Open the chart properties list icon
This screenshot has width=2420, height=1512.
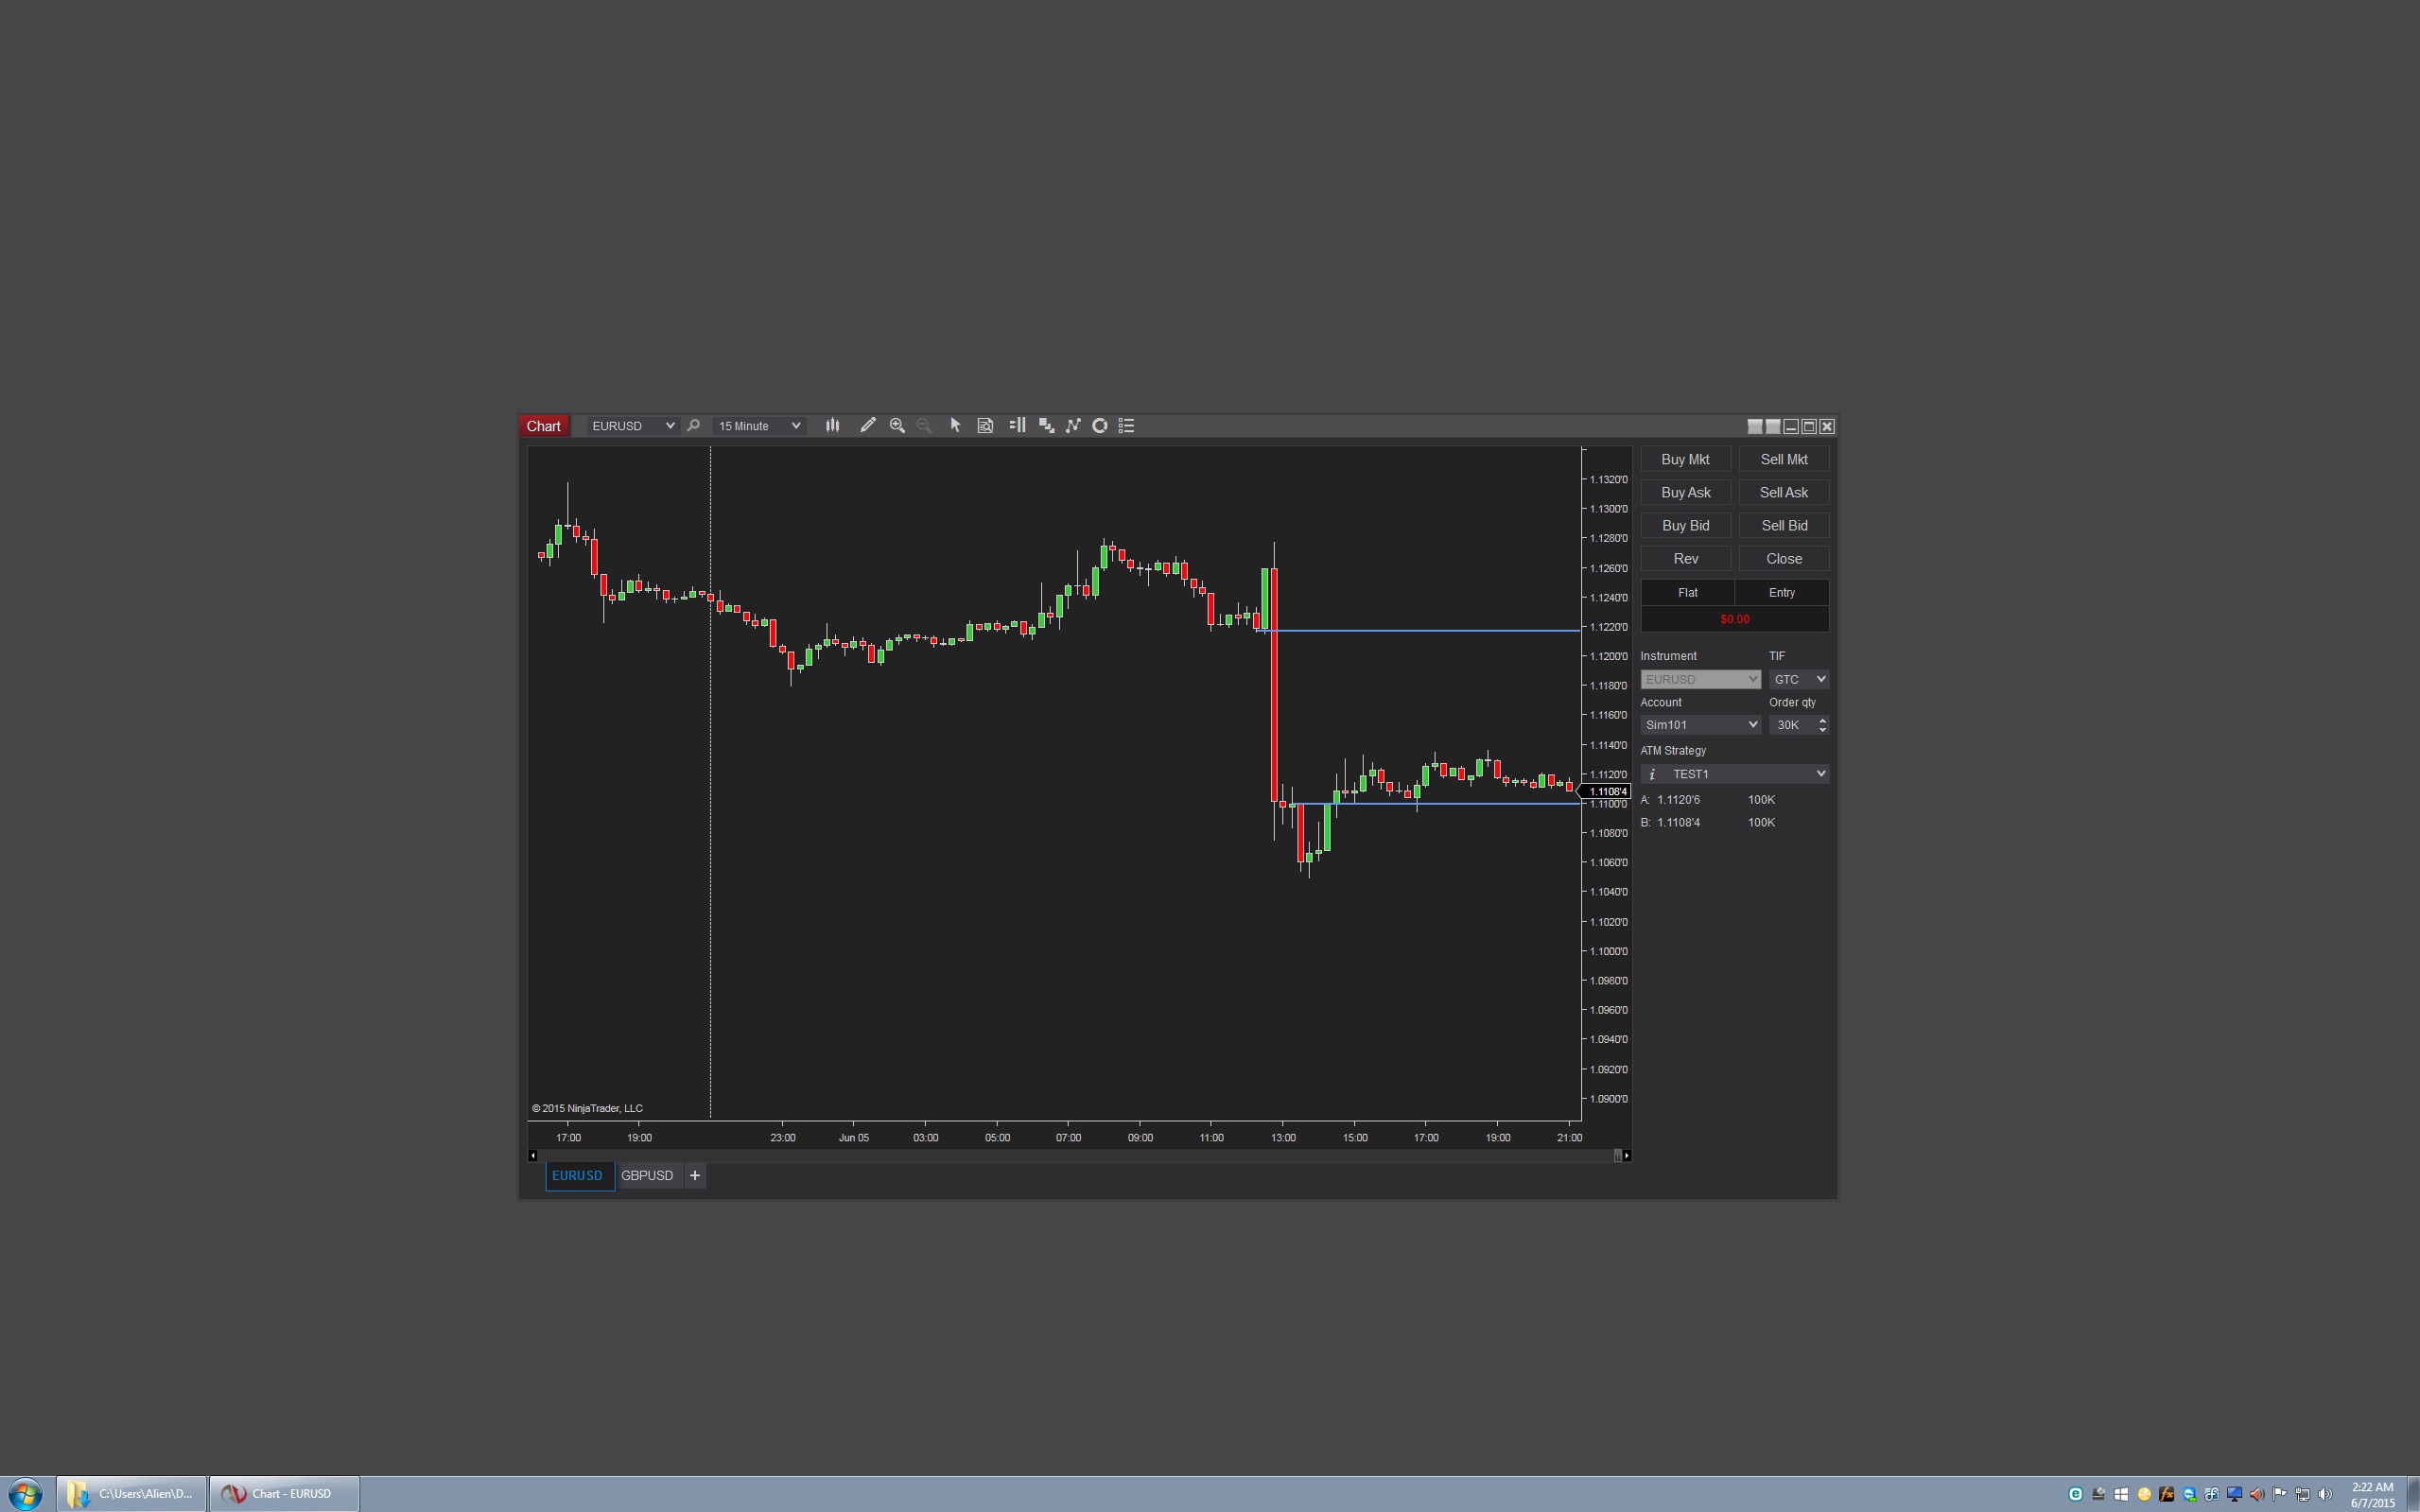1126,426
